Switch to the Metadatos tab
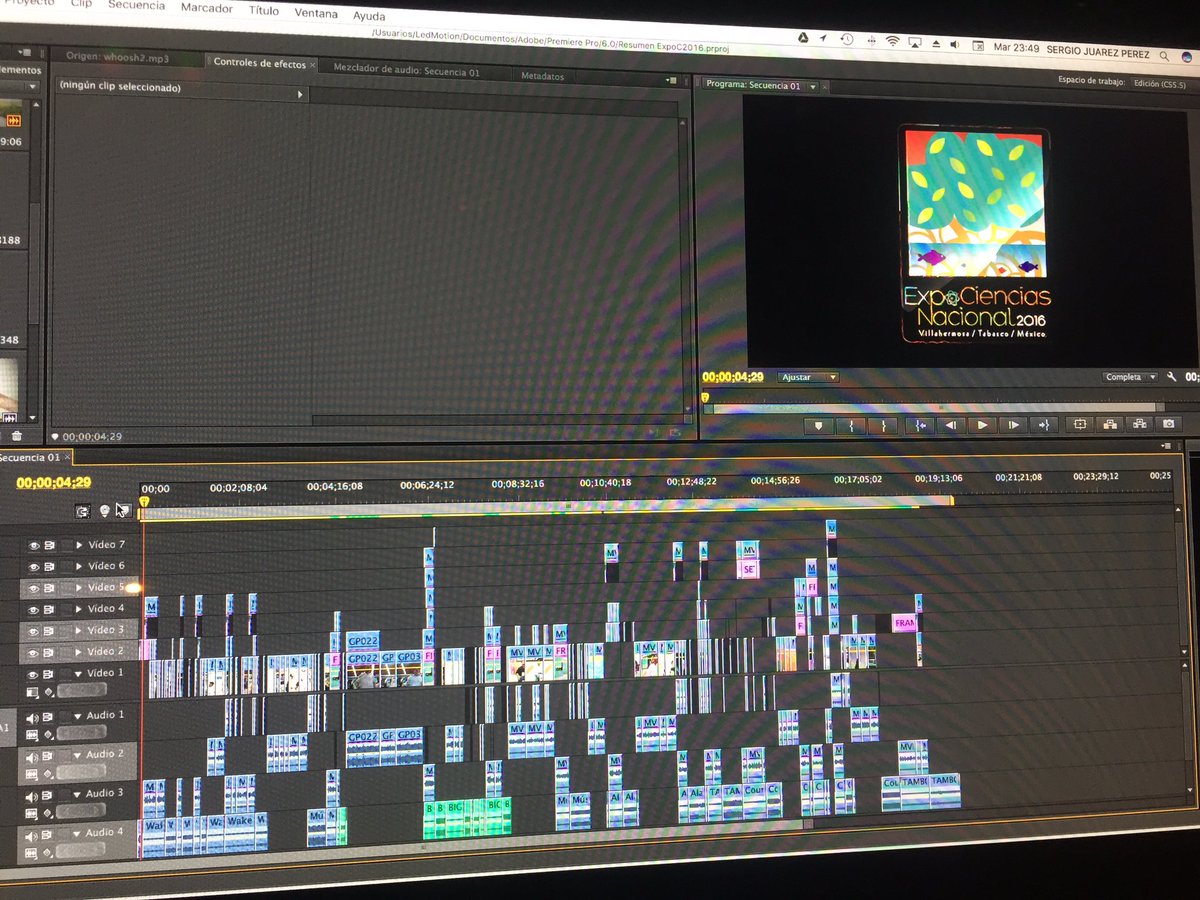Screen dimensions: 1200x900 [542, 76]
